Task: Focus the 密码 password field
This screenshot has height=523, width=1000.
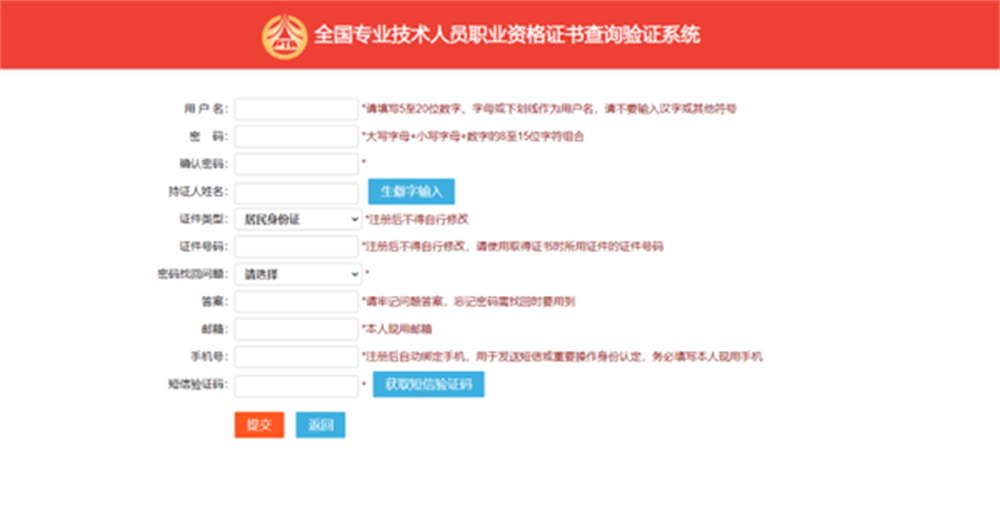Action: click(x=297, y=136)
